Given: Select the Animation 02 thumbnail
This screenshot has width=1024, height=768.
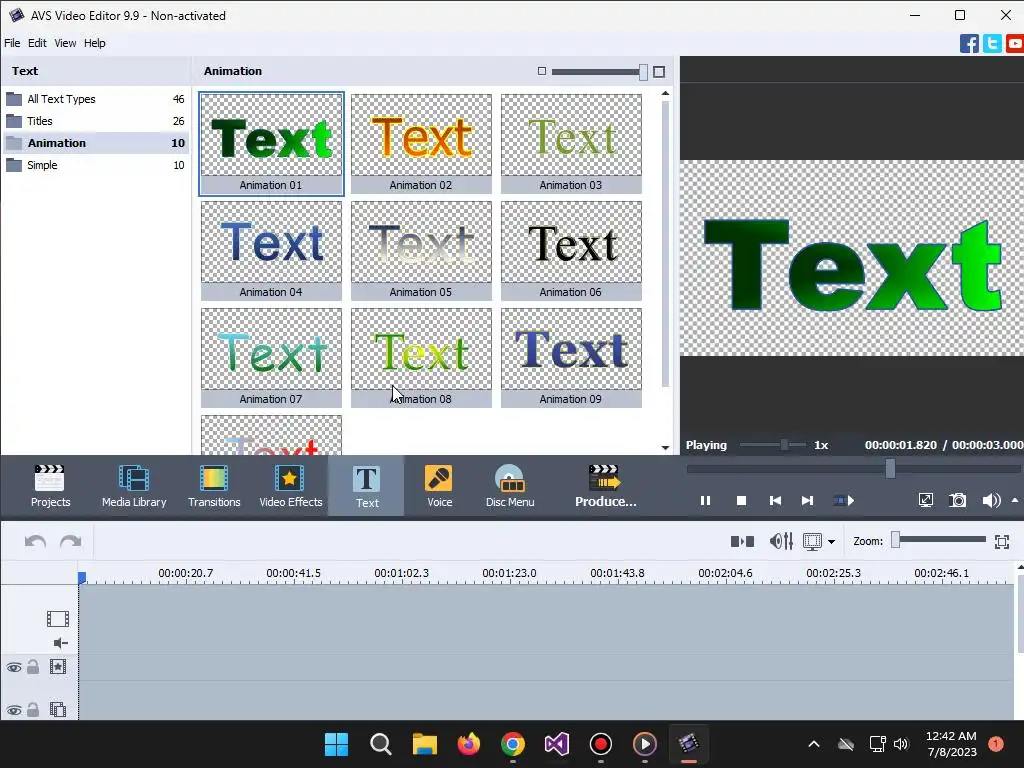Looking at the screenshot, I should 421,144.
